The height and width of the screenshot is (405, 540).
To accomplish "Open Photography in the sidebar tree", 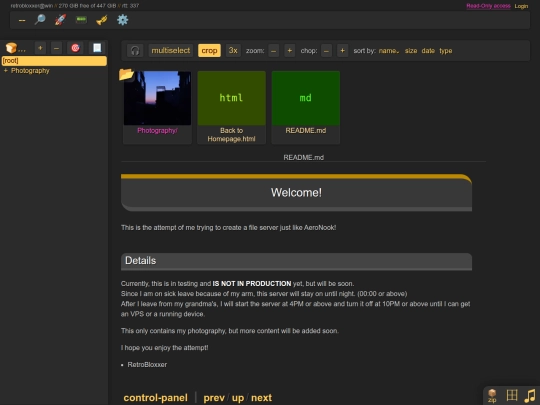I will (x=30, y=71).
